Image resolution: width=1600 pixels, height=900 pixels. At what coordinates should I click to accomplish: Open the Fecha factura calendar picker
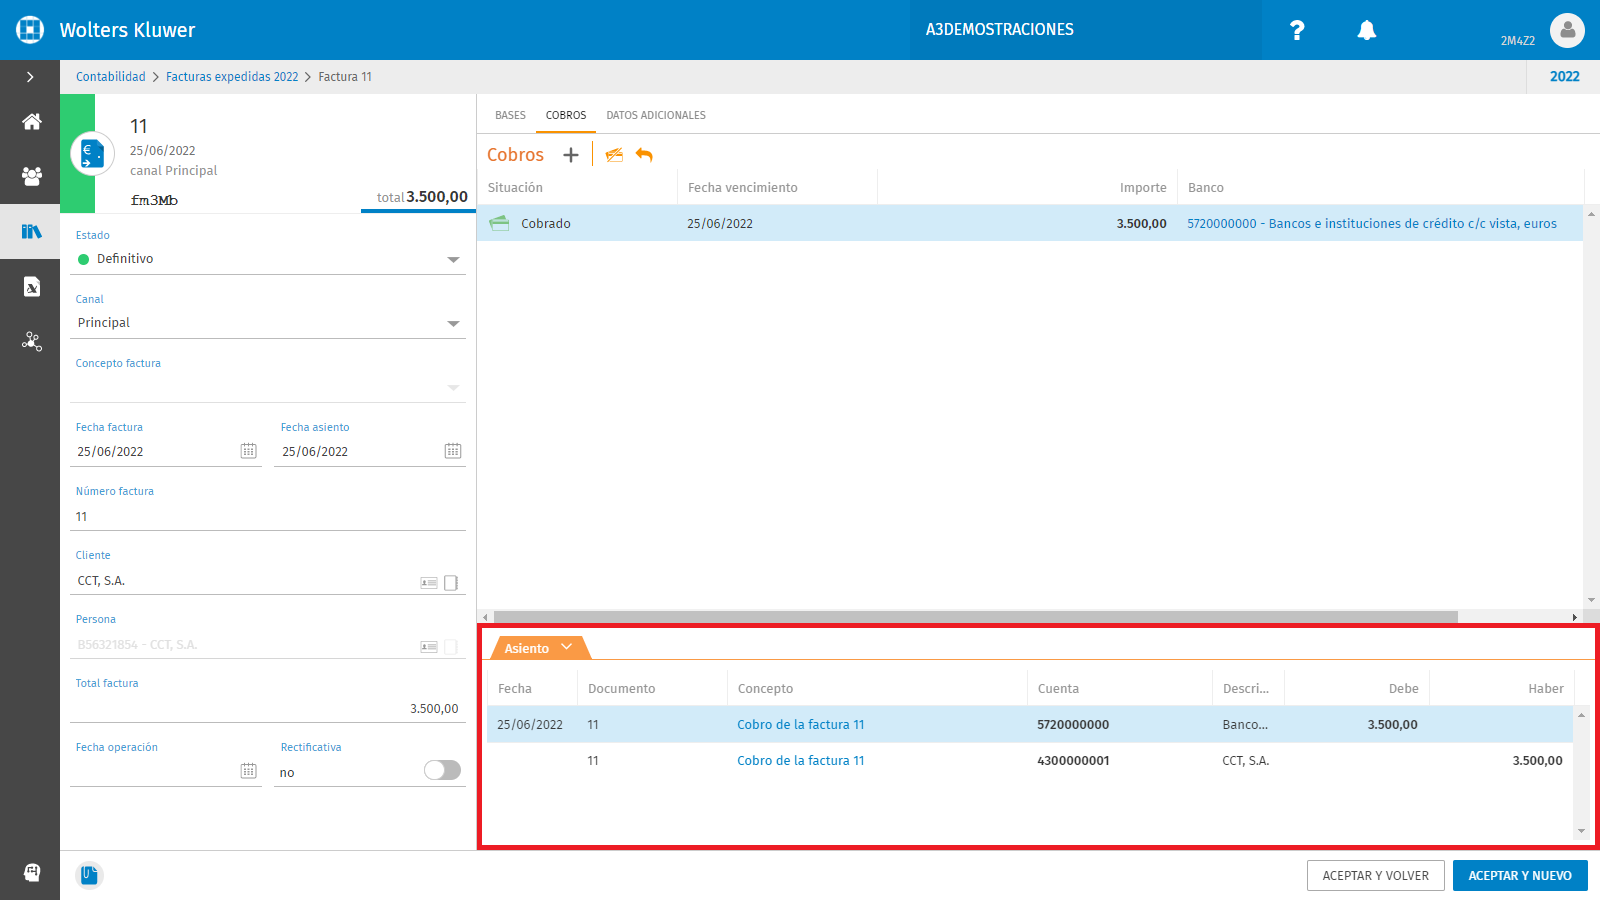pos(249,451)
